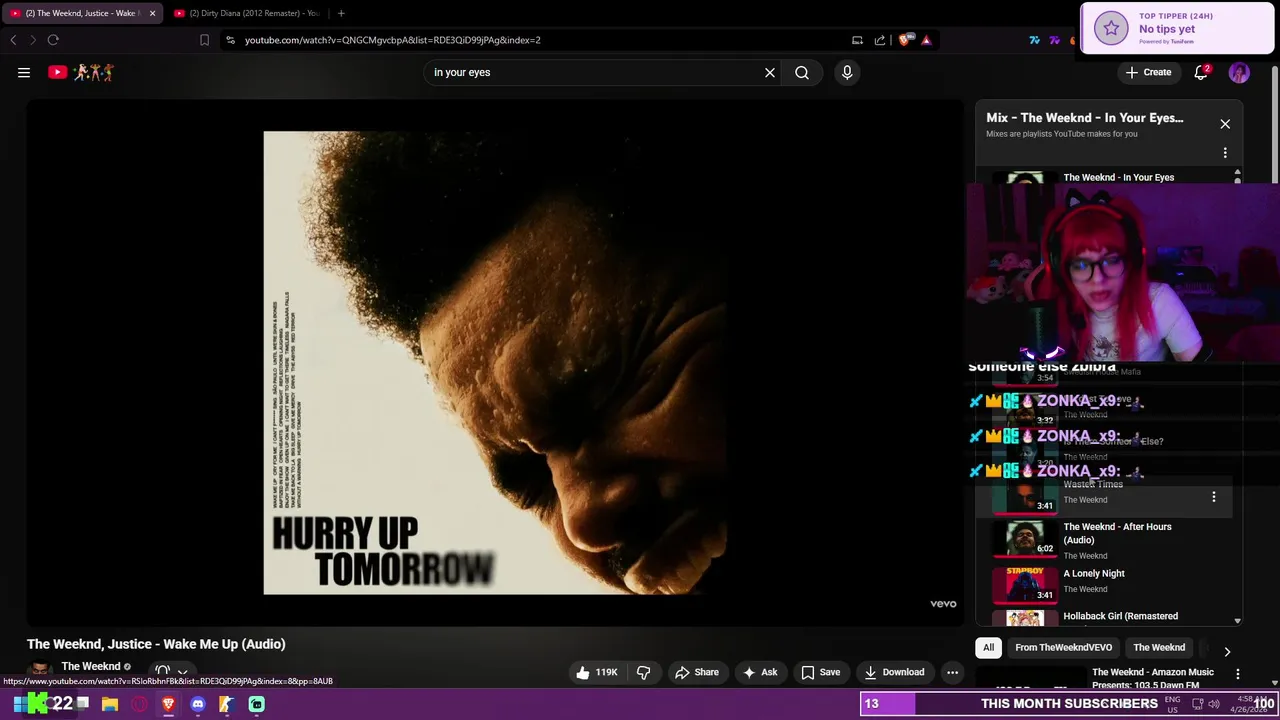The image size is (1280, 720).
Task: Open cast media icon in address bar
Action: pos(857,40)
